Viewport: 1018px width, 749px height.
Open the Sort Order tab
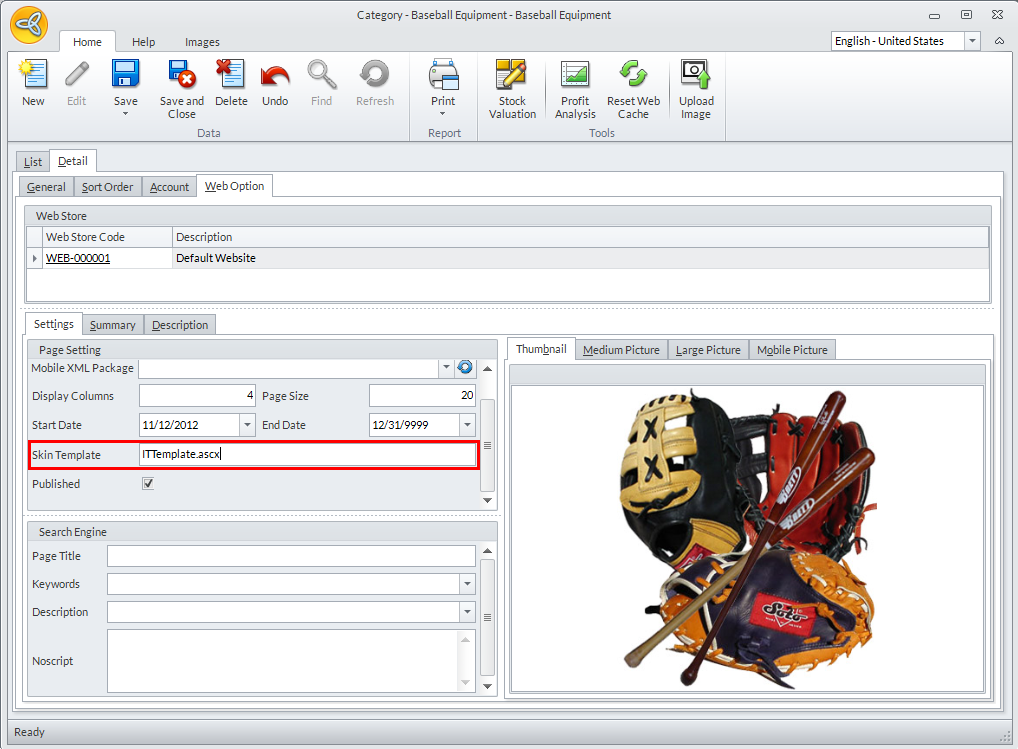coord(107,187)
